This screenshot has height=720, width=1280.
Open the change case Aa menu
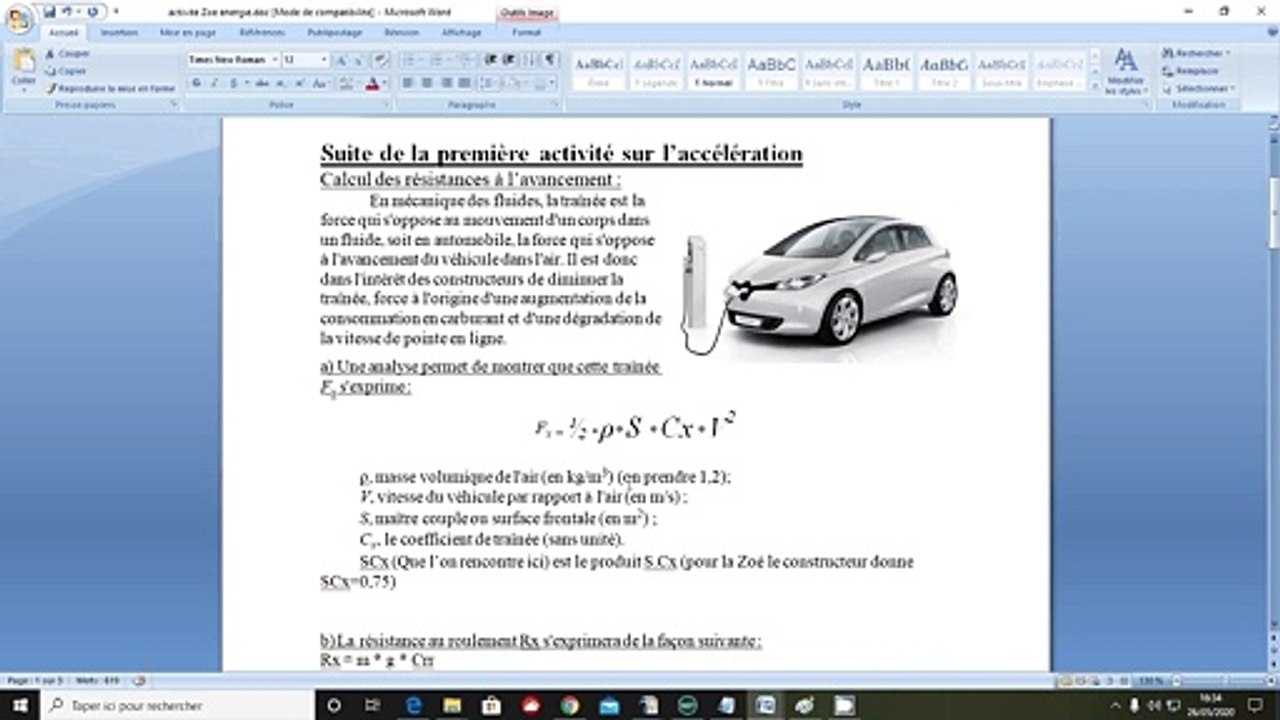tap(320, 83)
